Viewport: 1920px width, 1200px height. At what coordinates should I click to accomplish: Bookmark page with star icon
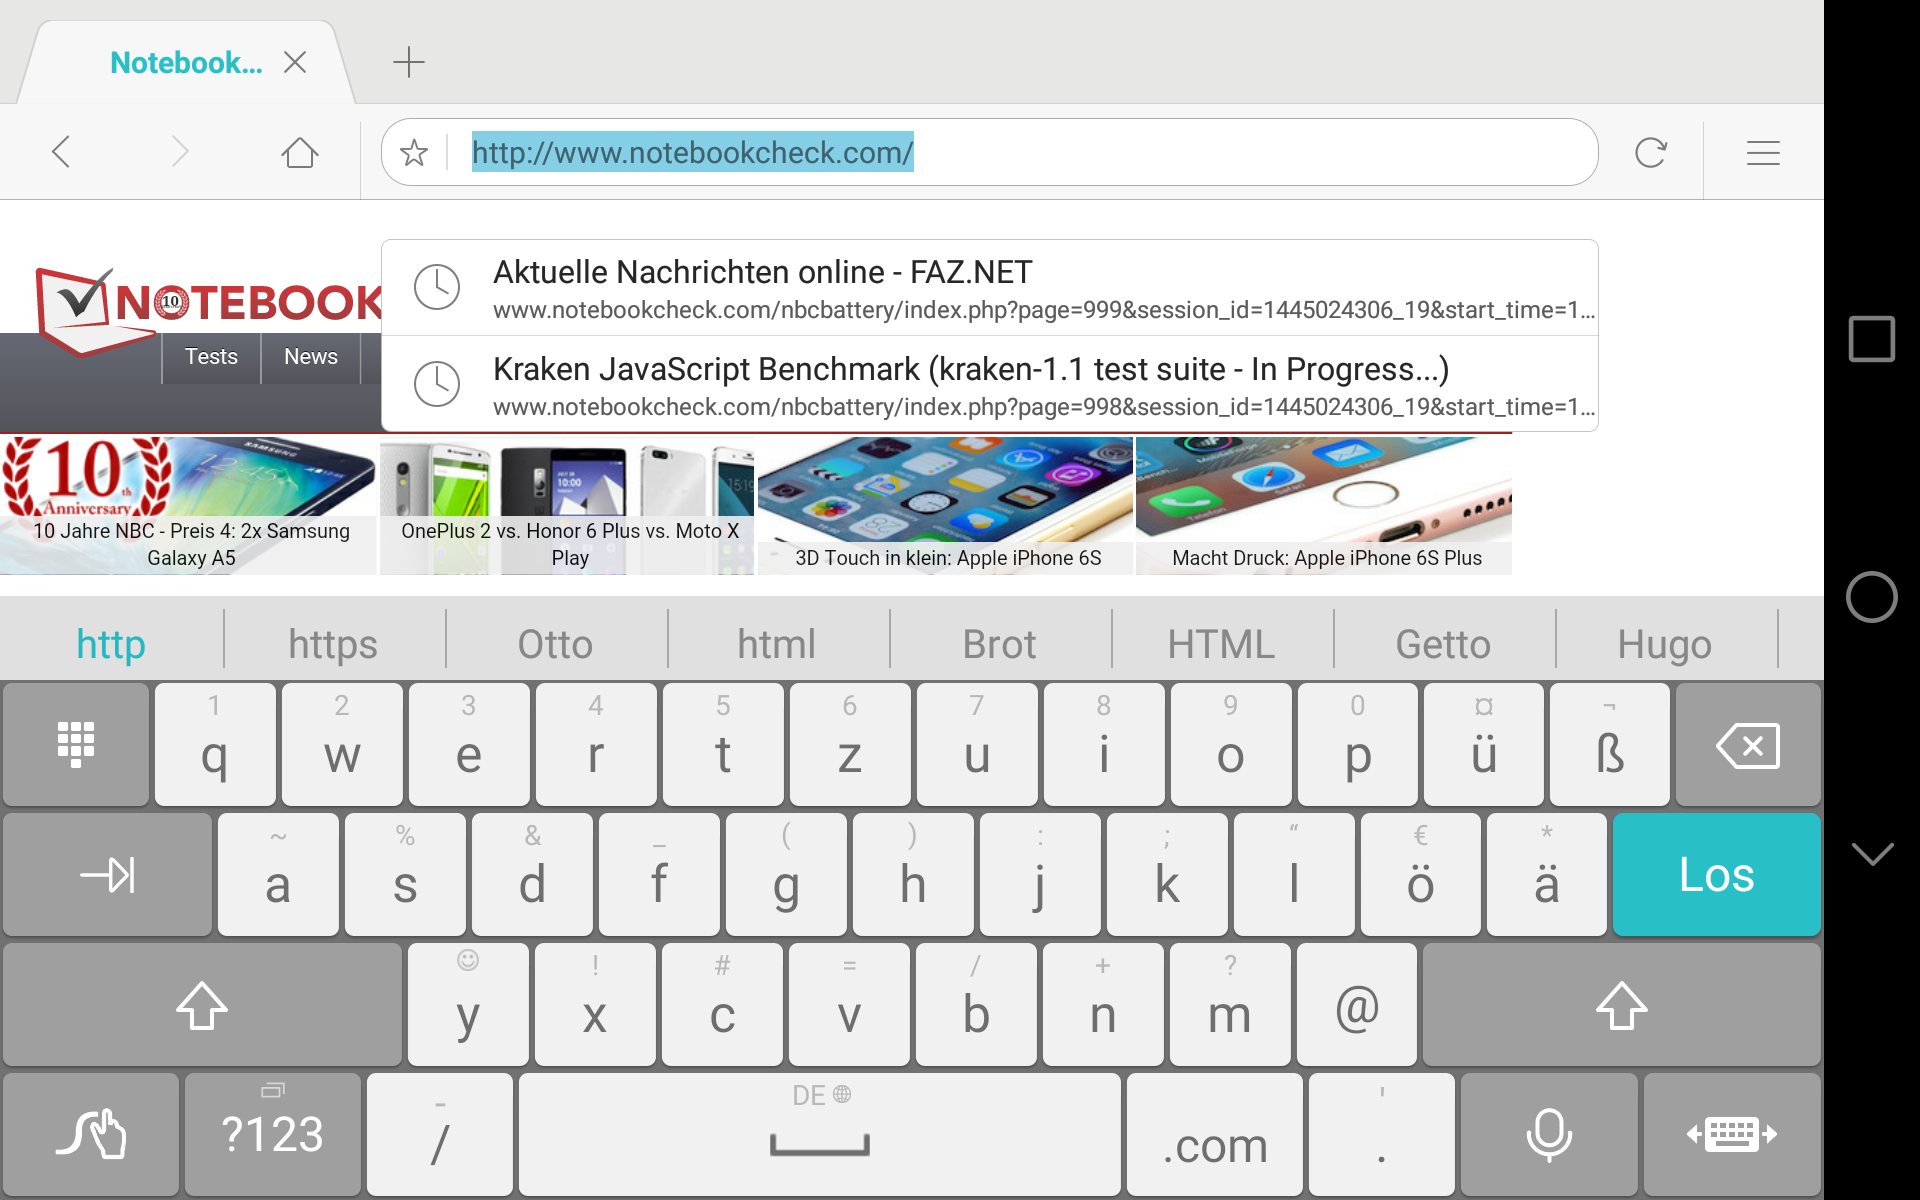point(413,152)
